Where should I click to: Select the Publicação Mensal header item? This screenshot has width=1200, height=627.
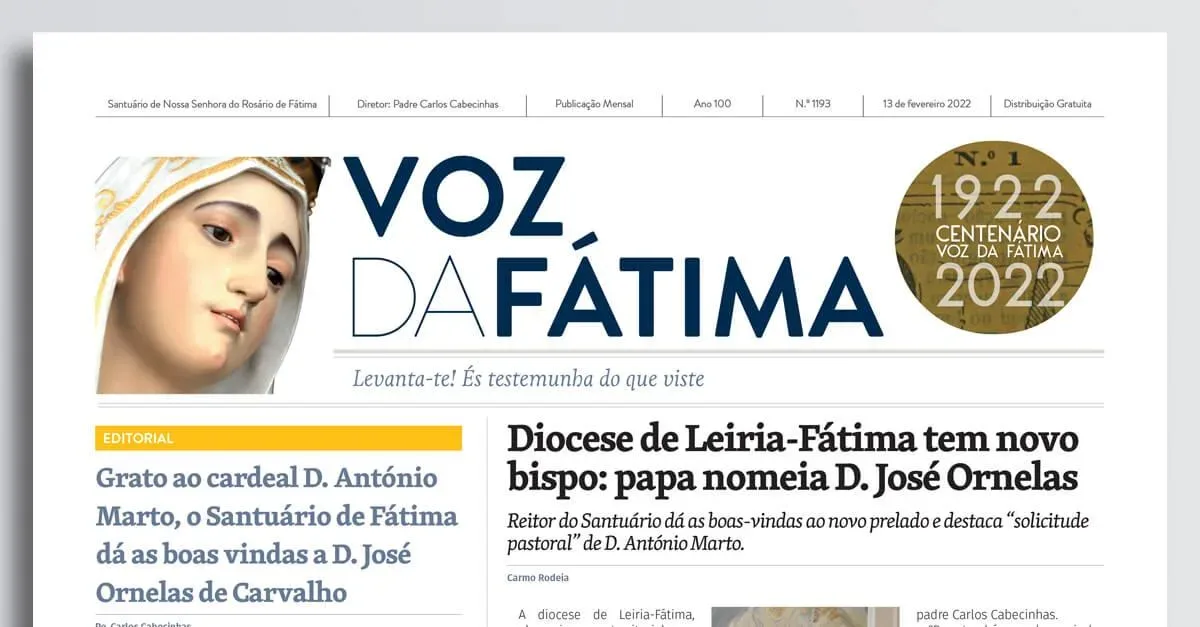(x=594, y=104)
